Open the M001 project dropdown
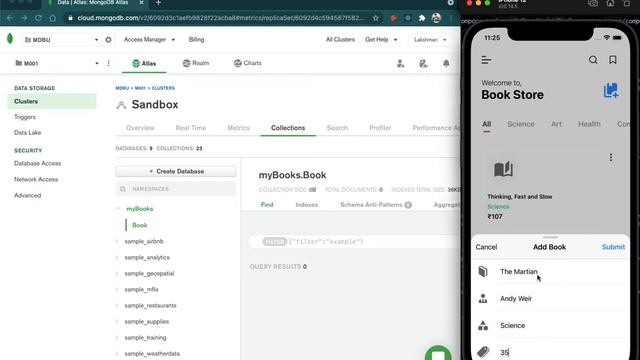 pyautogui.click(x=56, y=63)
